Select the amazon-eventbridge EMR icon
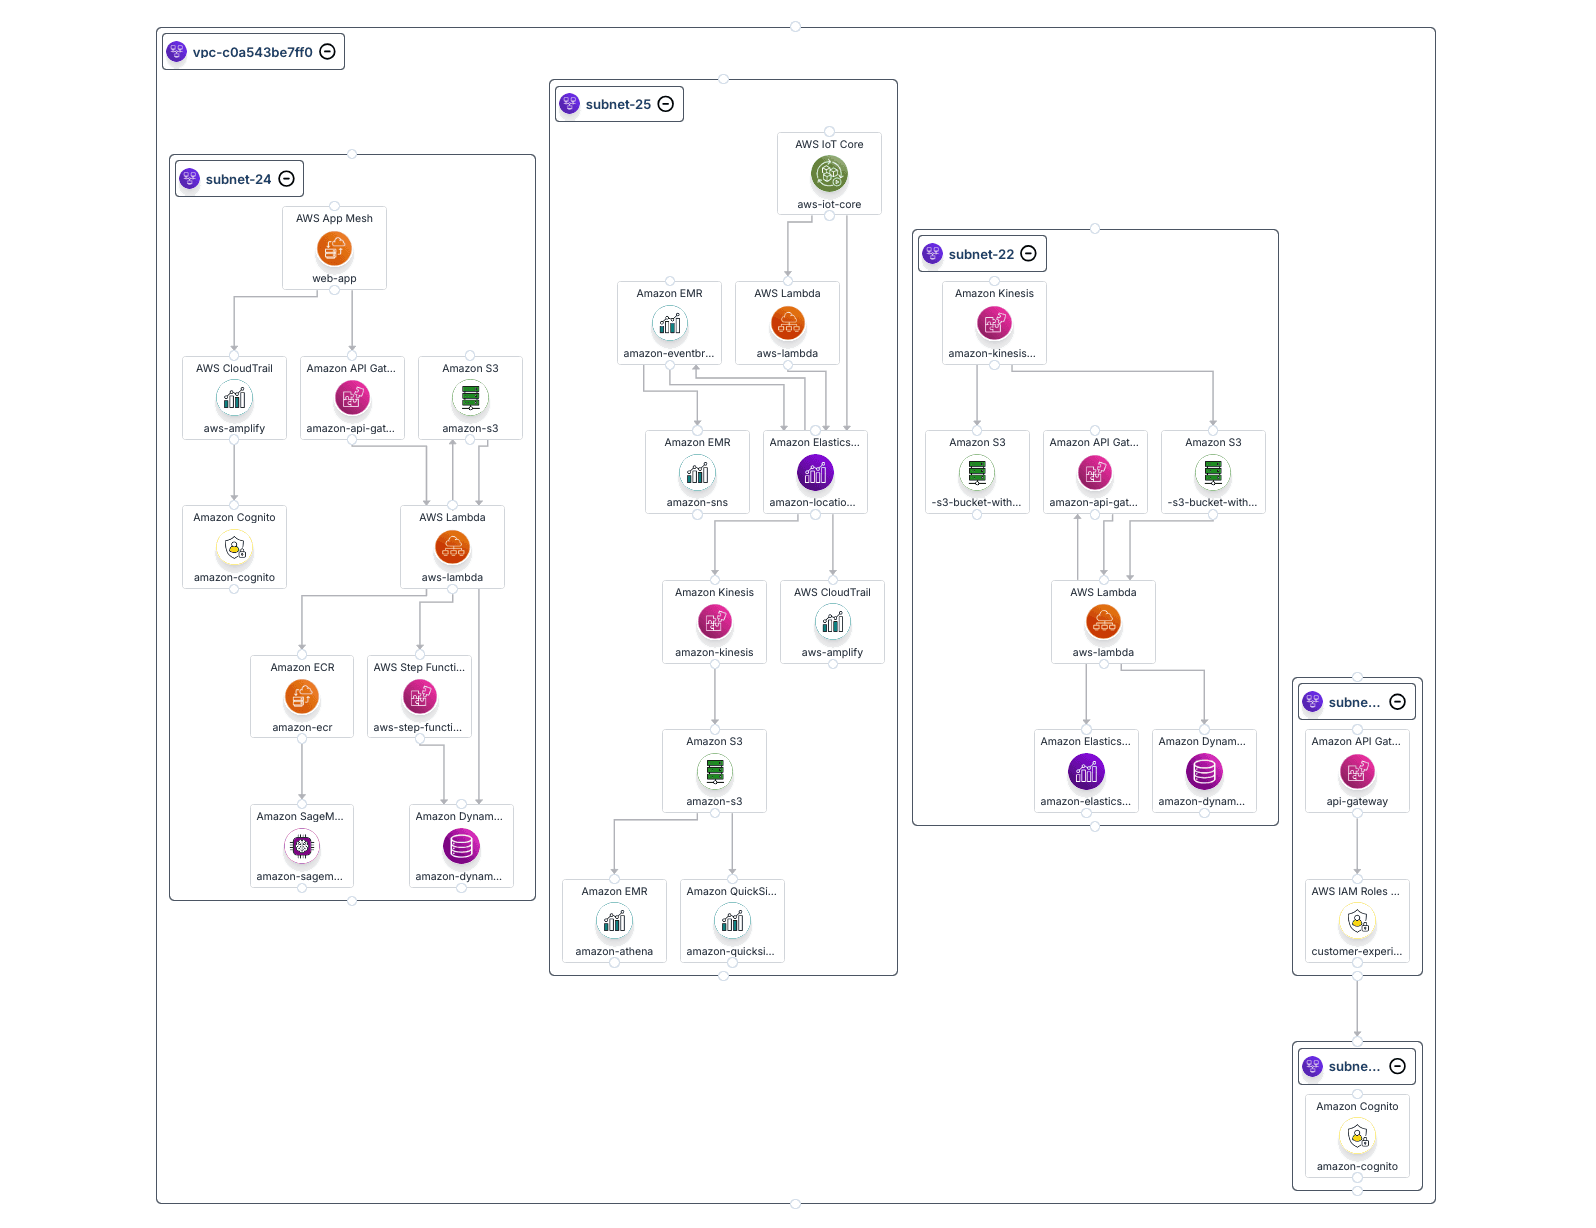Screen dimensions: 1596x1228 click(x=670, y=323)
